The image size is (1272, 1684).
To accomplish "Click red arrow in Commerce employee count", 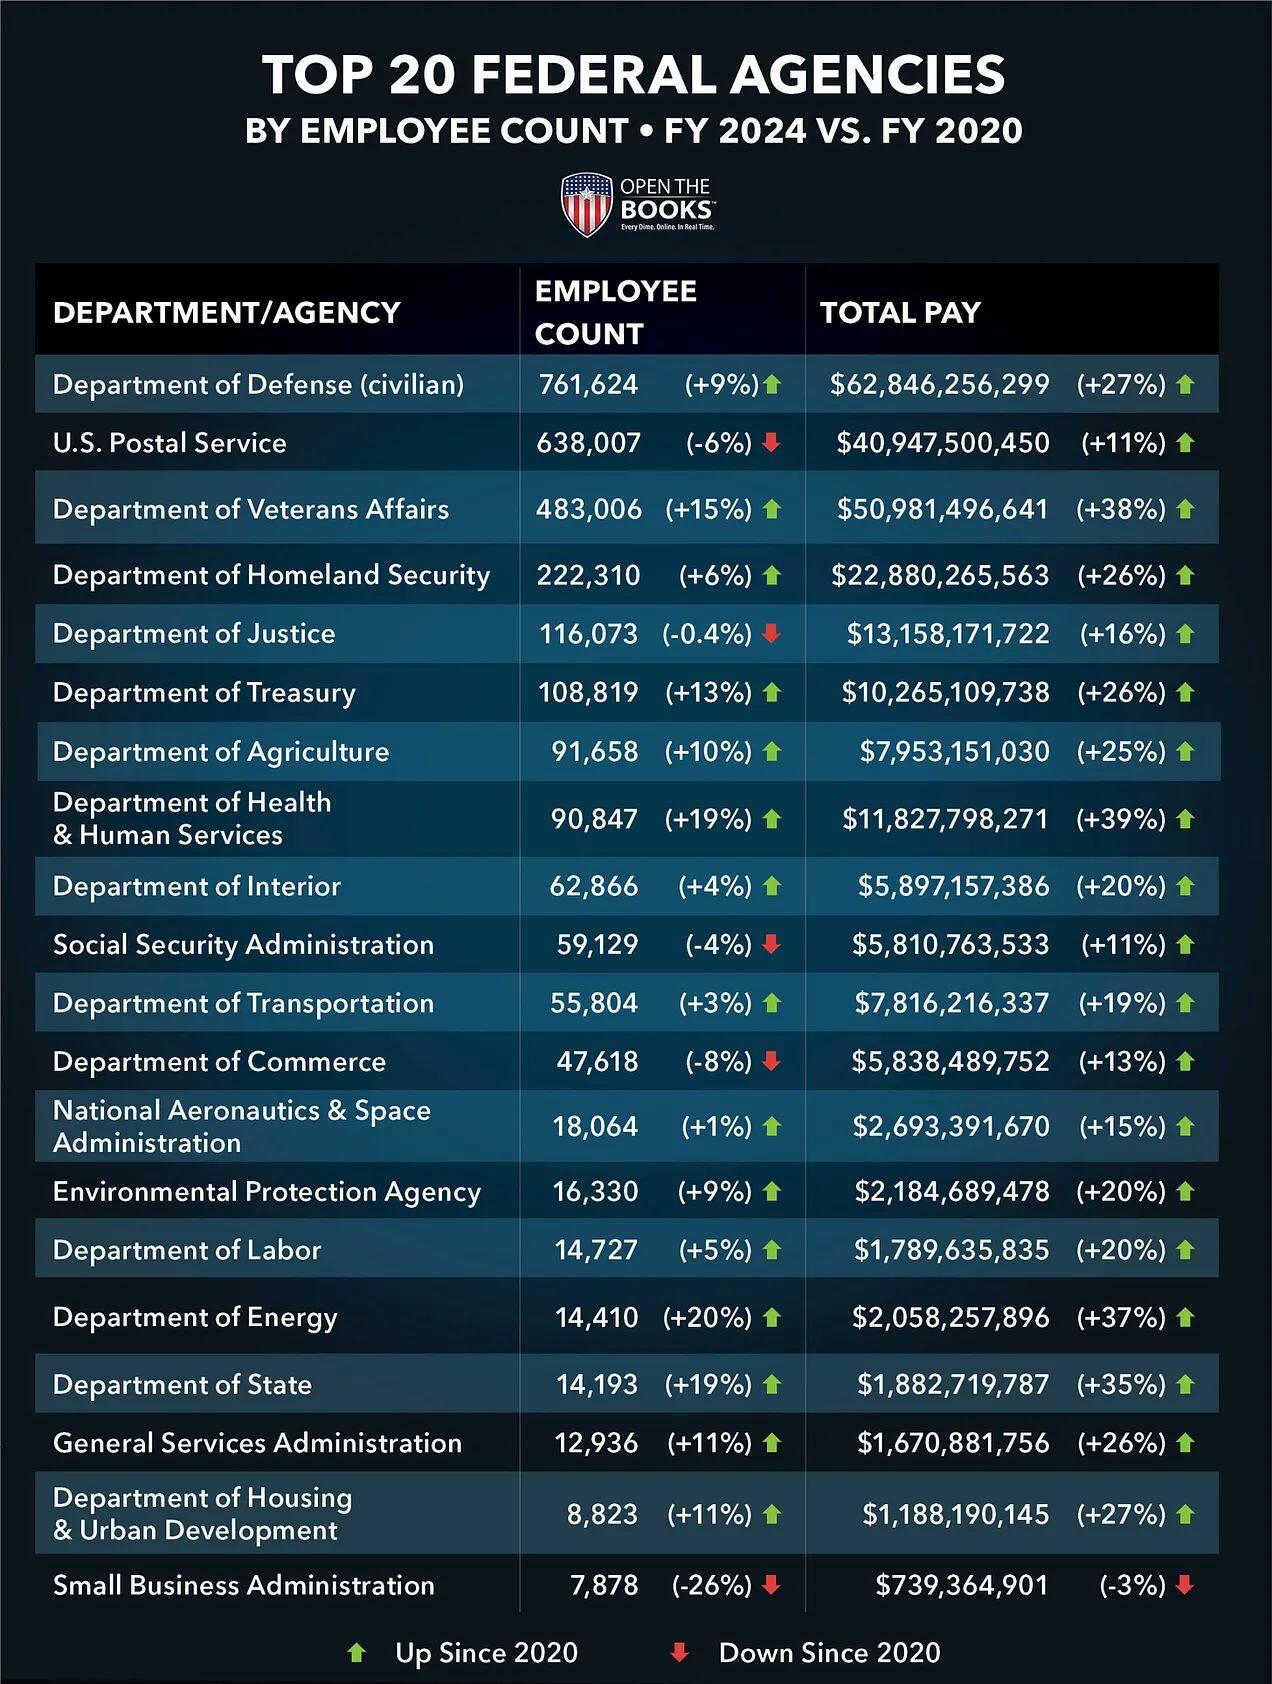I will click(771, 1062).
